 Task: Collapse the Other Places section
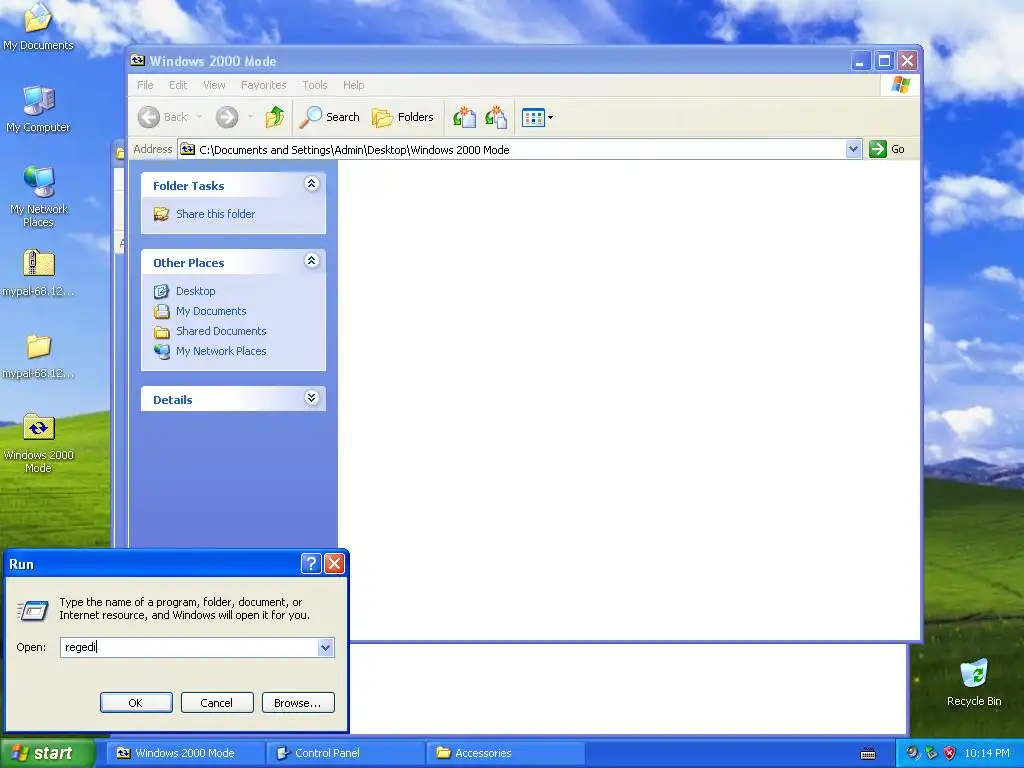click(312, 261)
